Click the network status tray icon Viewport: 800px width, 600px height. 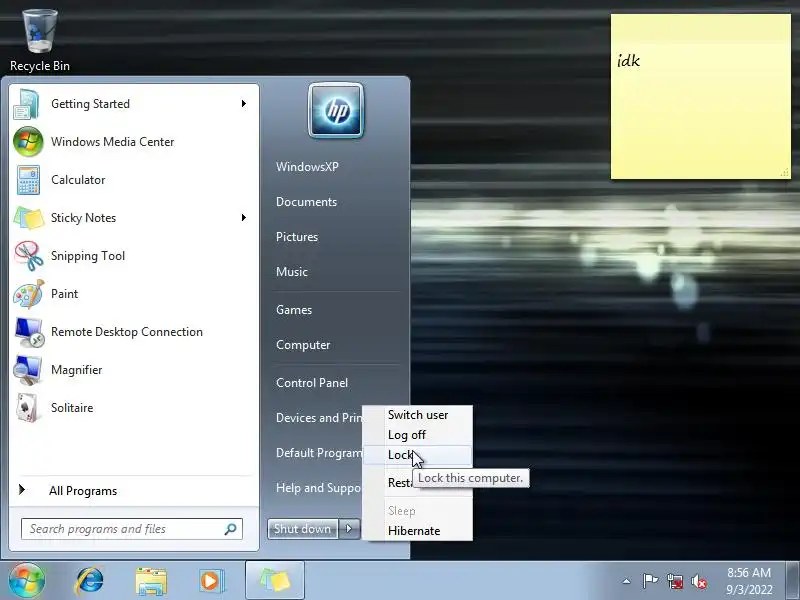674,581
